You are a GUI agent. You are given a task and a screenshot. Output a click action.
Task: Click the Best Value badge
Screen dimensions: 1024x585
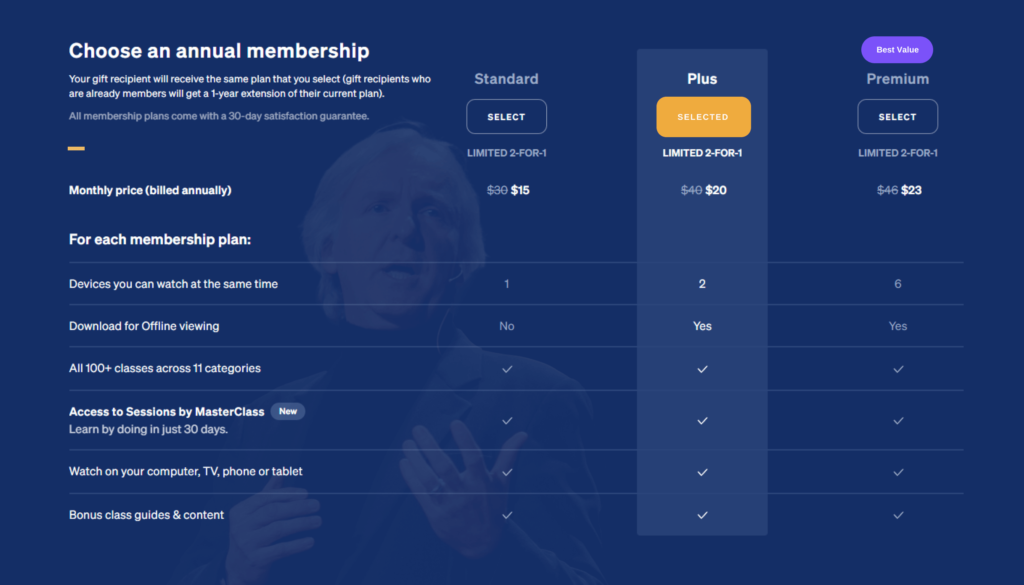click(897, 50)
